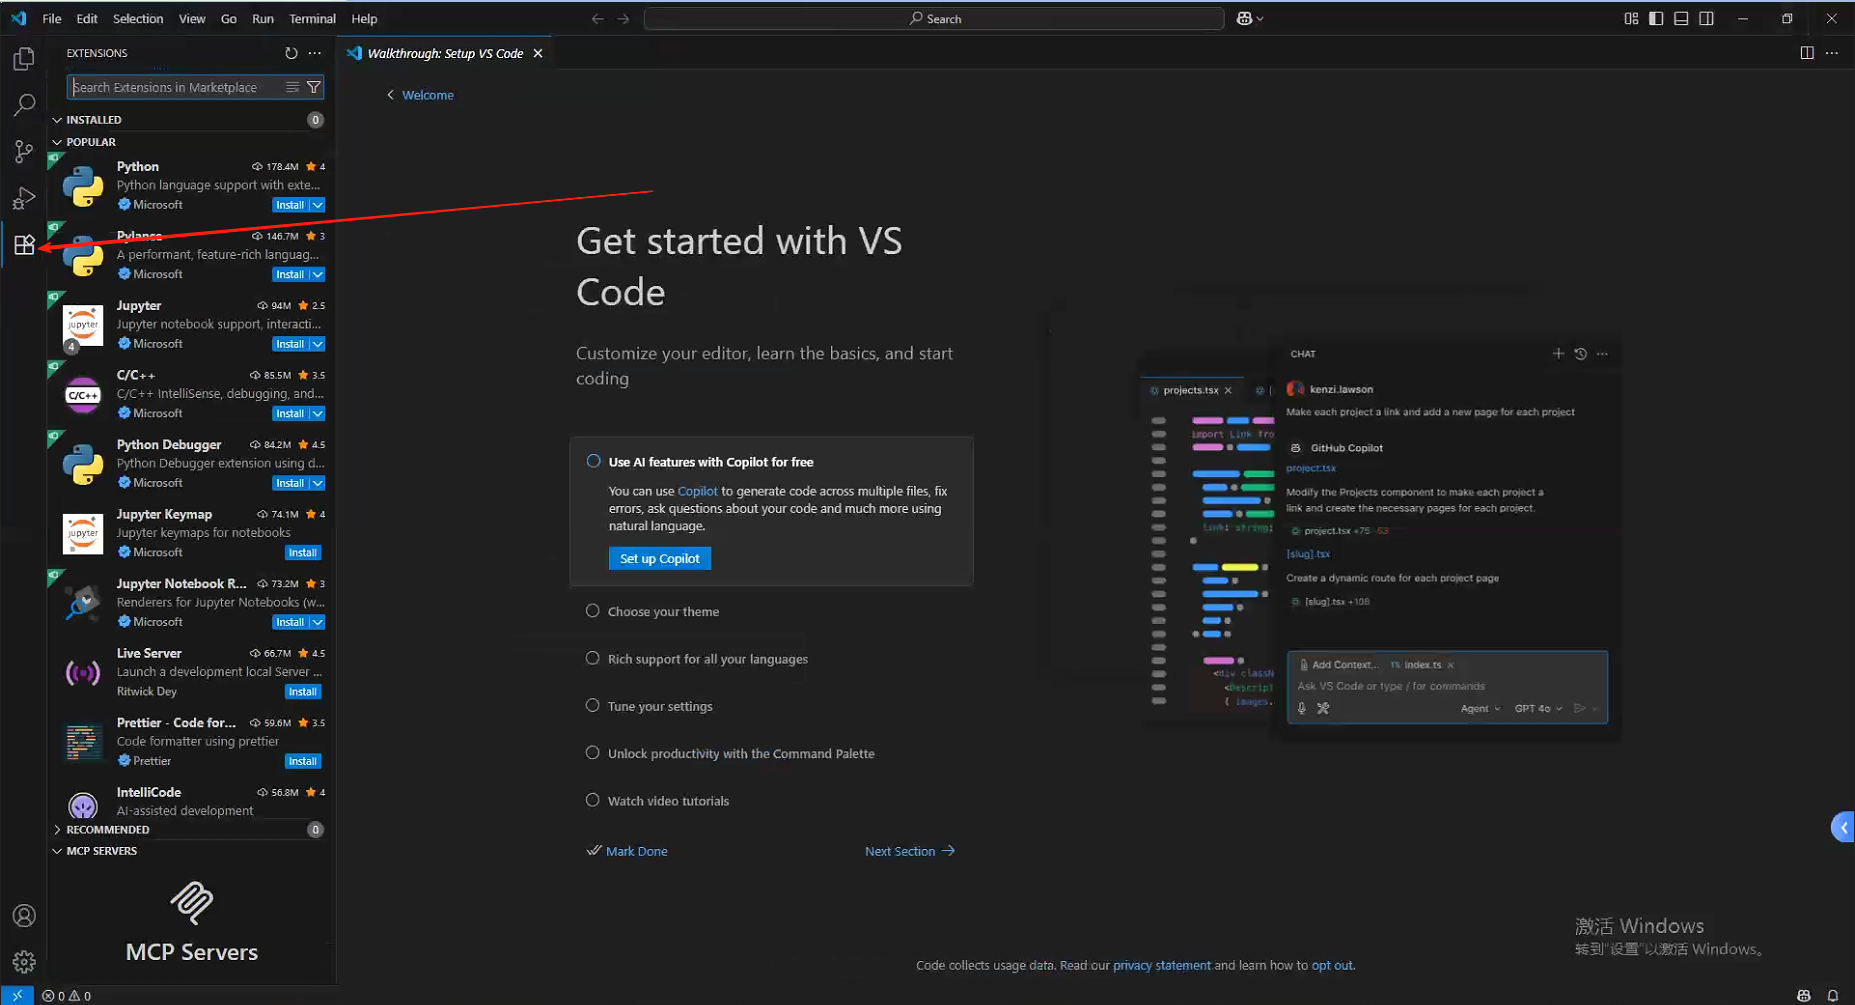Open Source Control view

coord(24,151)
